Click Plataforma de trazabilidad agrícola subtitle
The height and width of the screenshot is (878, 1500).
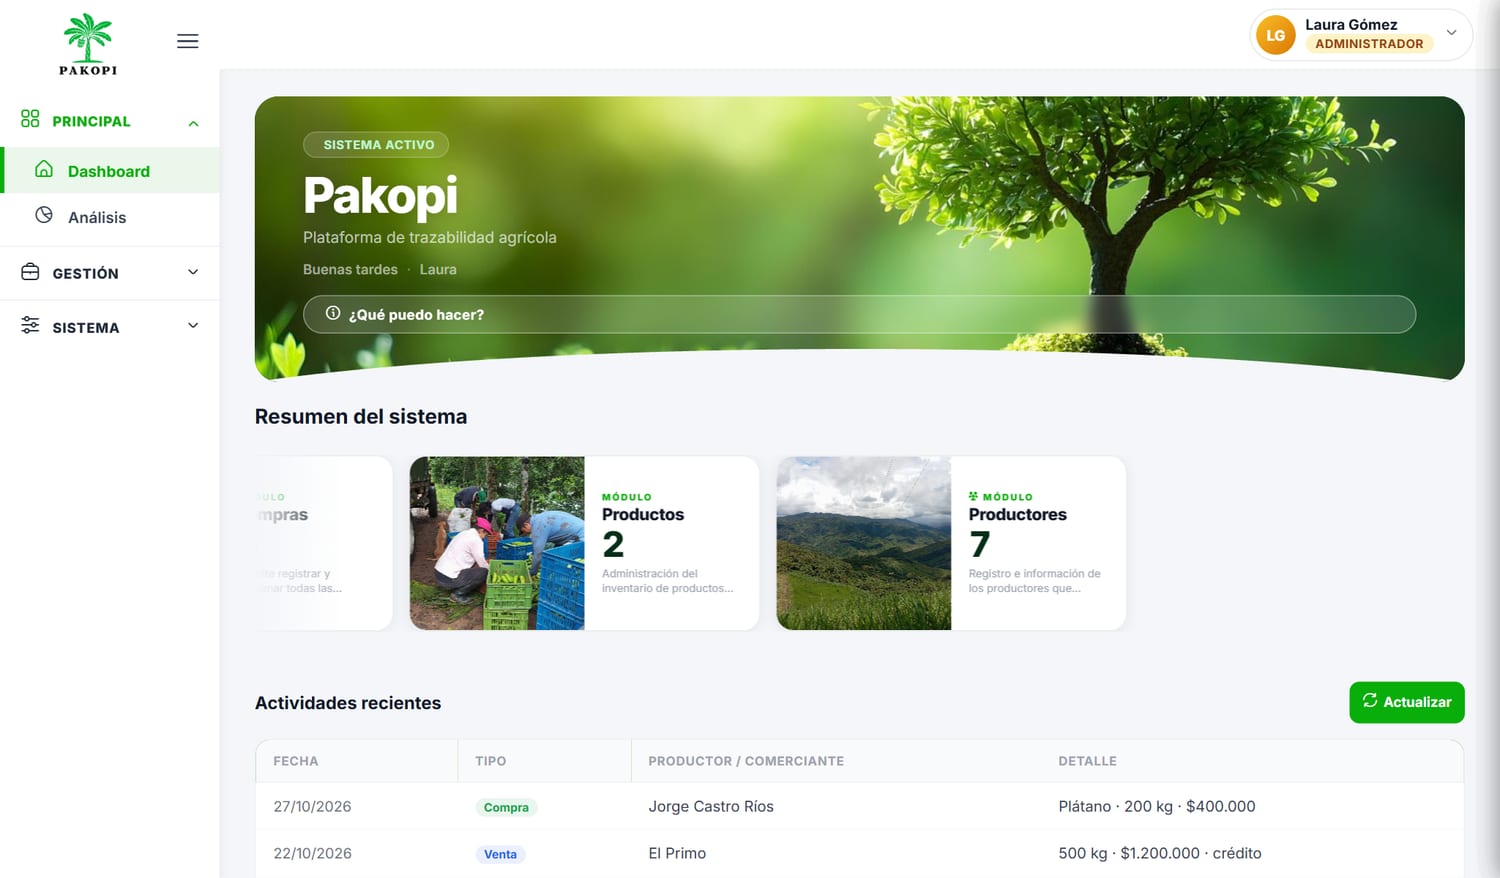point(430,237)
